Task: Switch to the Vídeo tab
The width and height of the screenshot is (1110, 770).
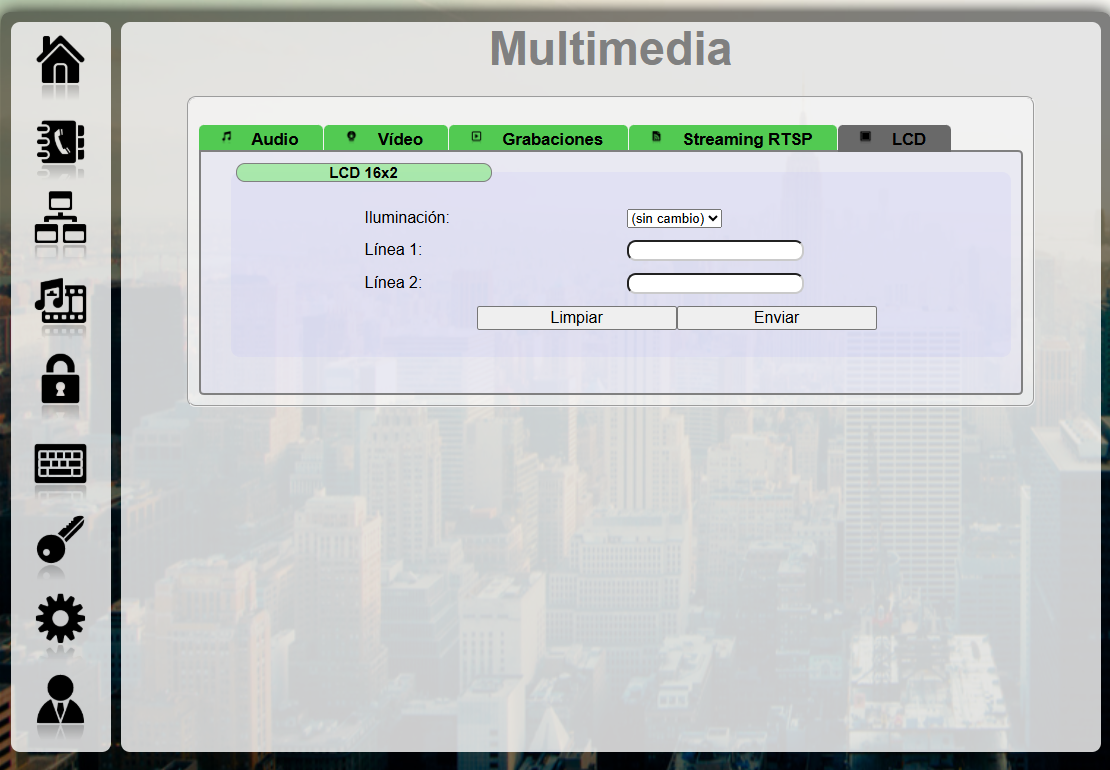Action: 386,139
